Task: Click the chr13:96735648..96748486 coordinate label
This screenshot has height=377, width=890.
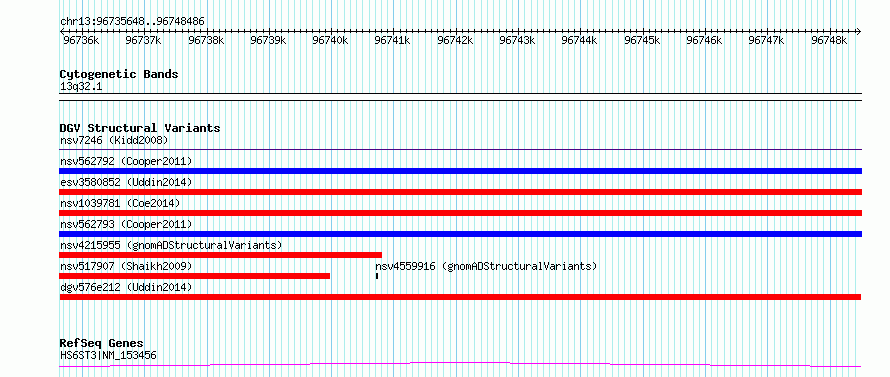Action: coord(132,22)
